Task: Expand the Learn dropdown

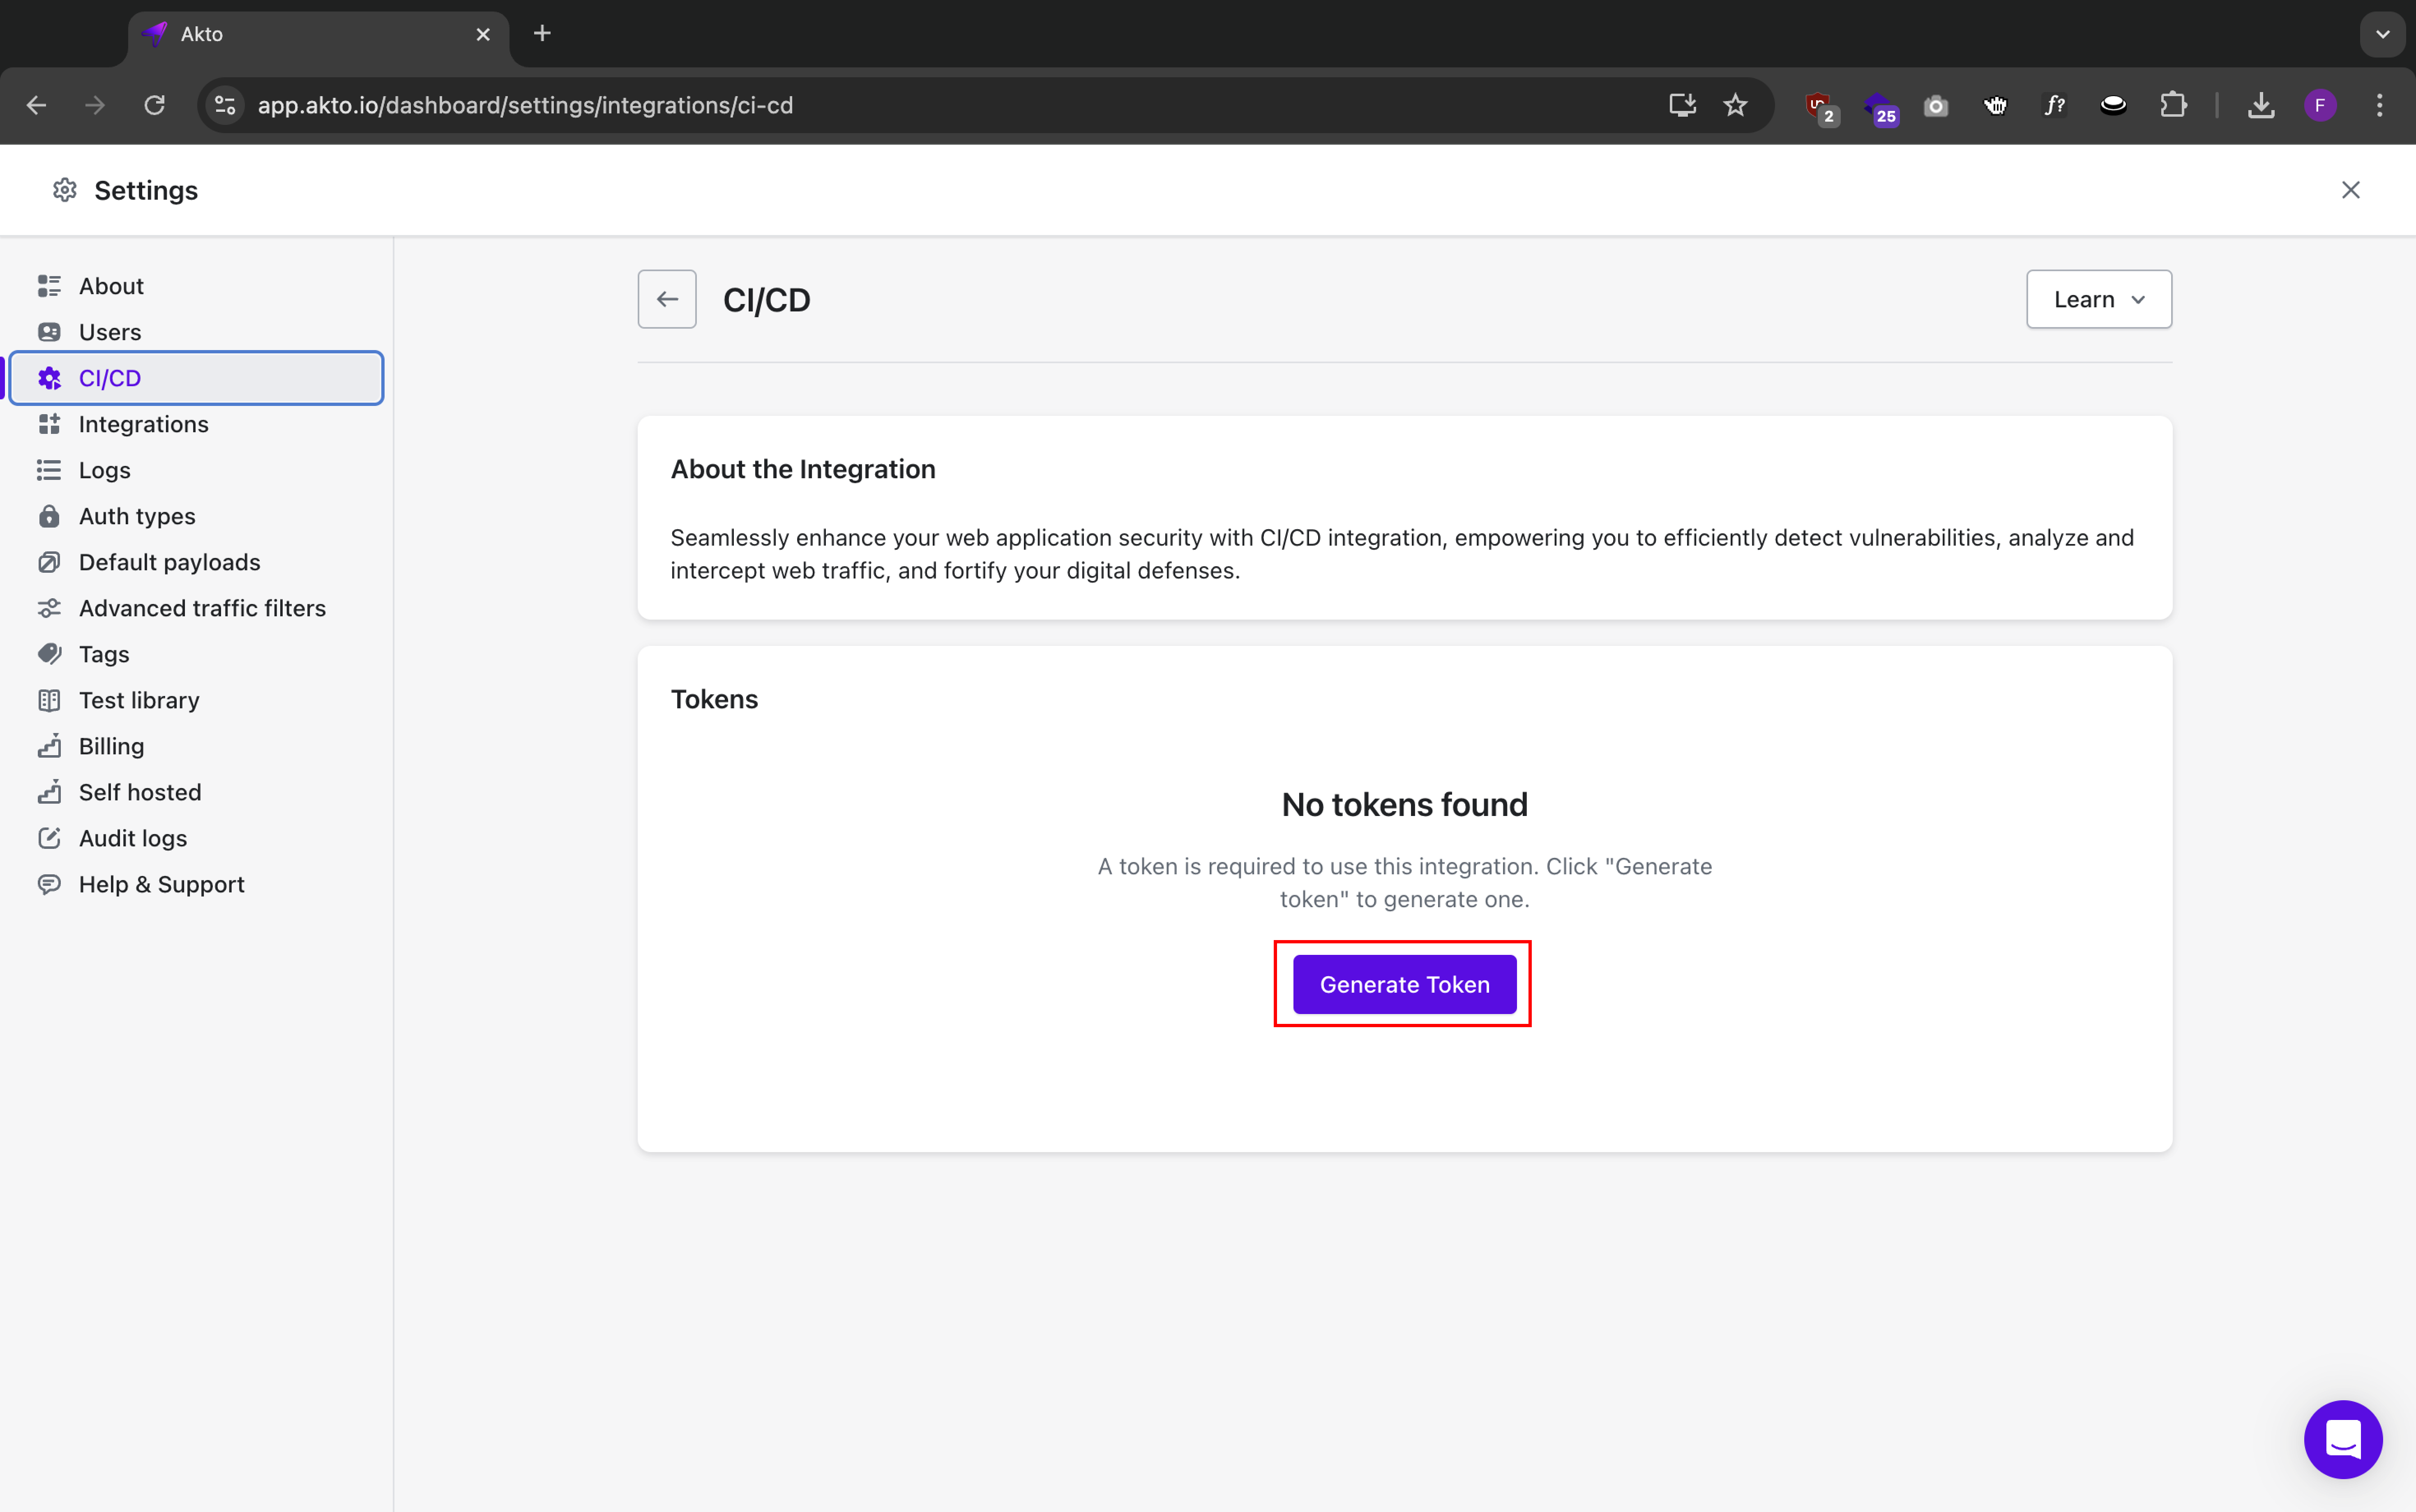Action: coord(2098,299)
